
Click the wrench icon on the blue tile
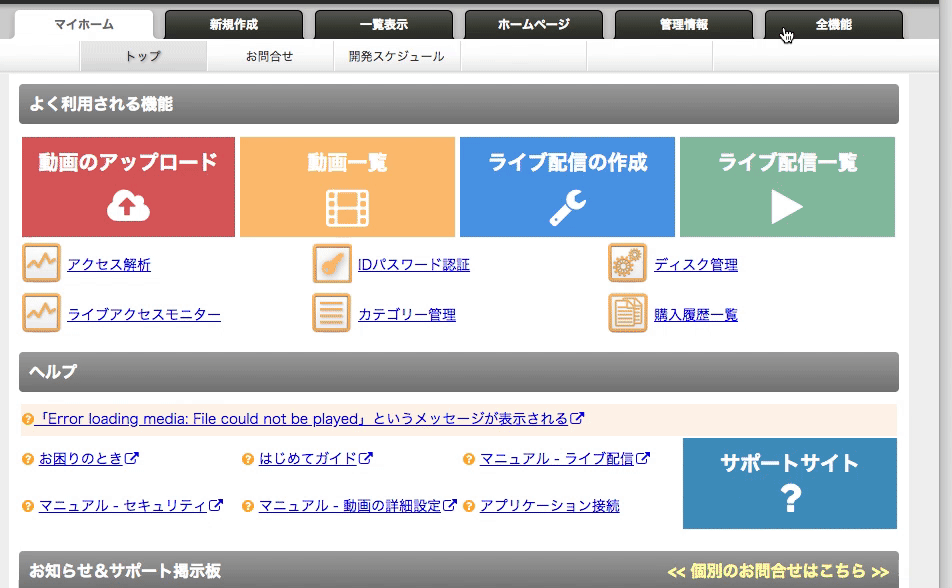[567, 207]
